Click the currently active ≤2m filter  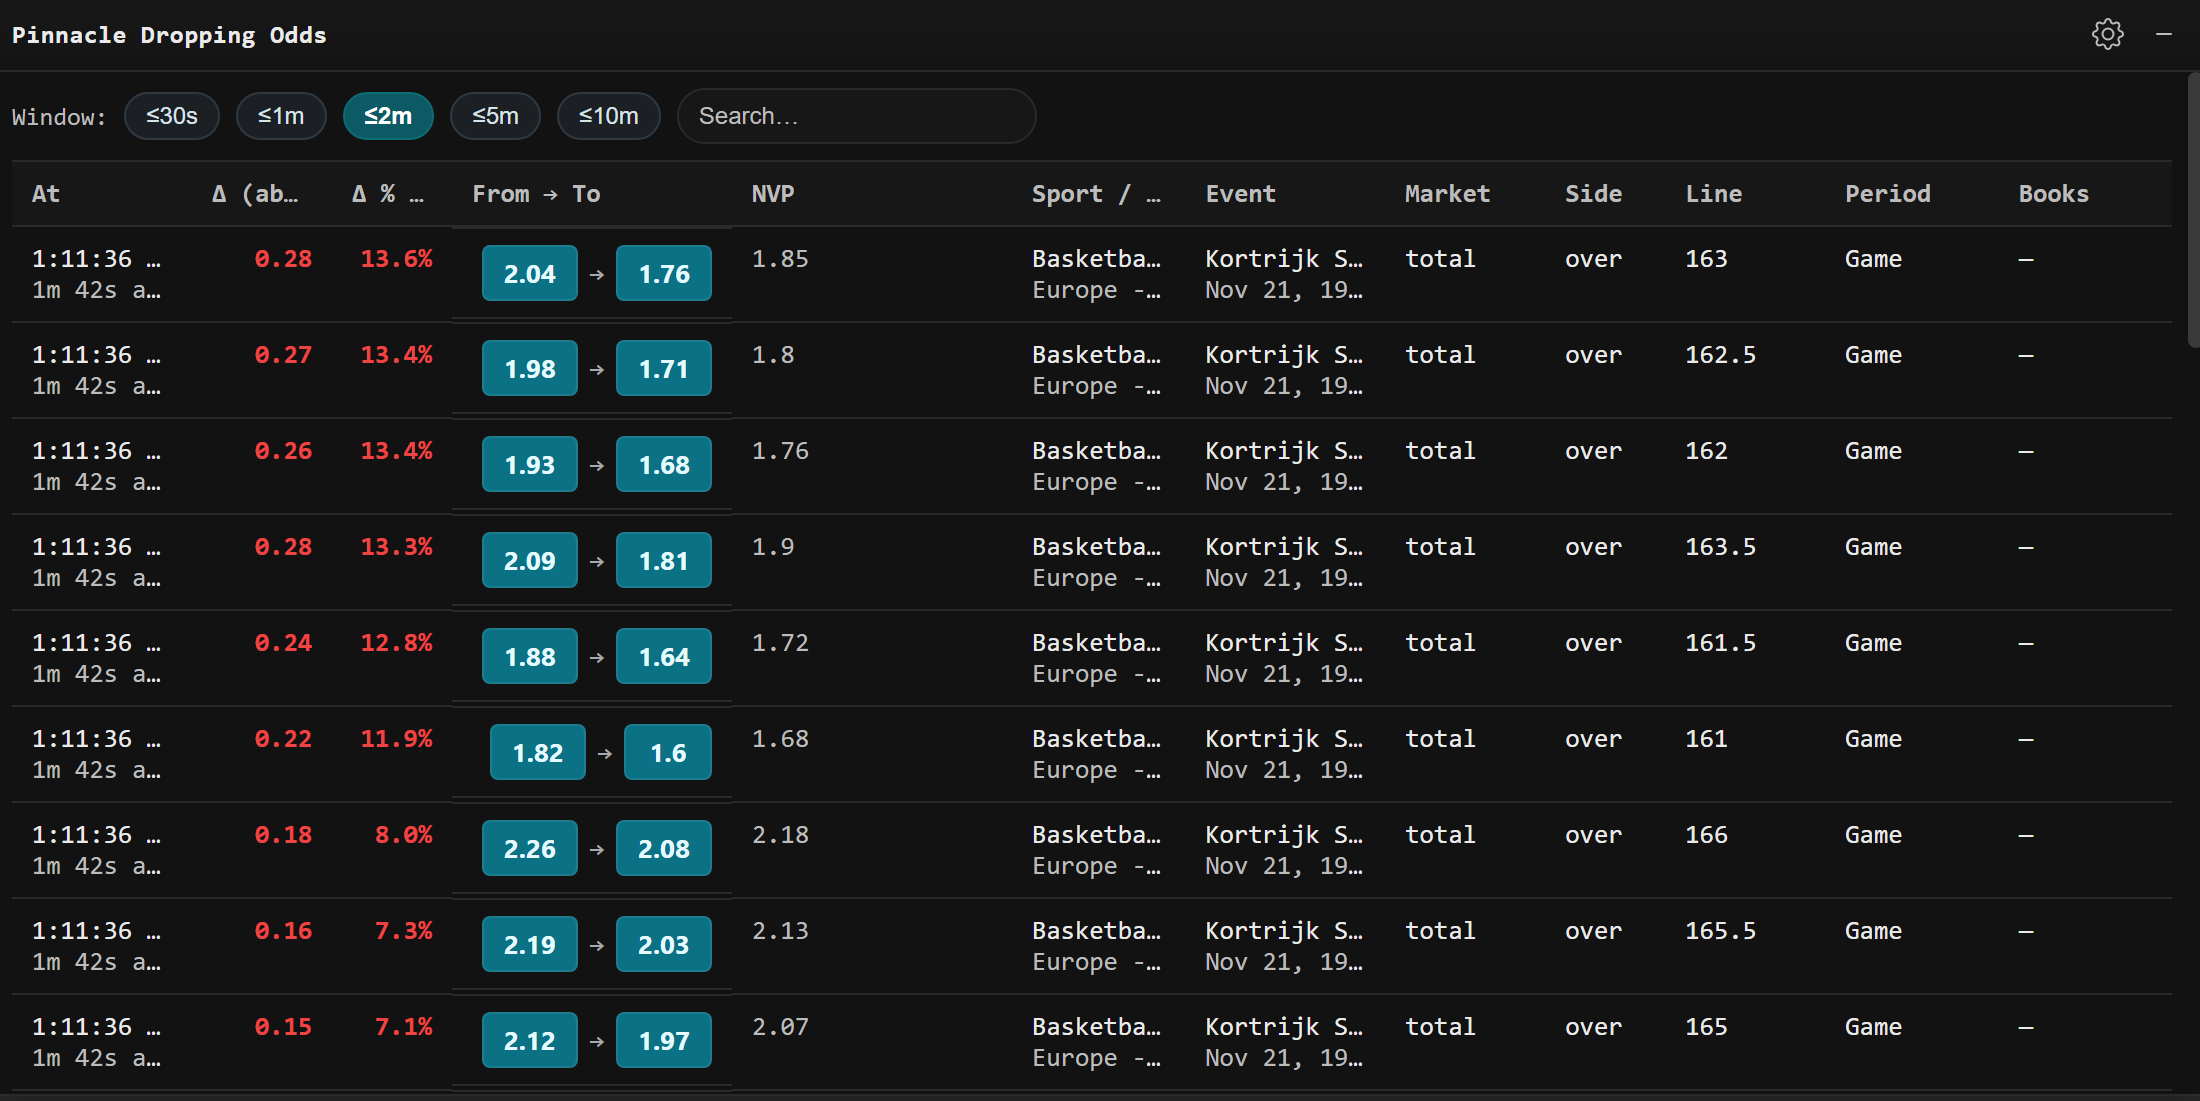point(388,115)
